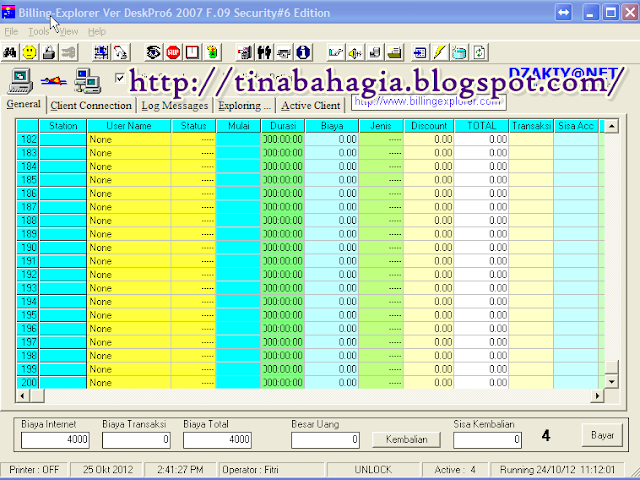This screenshot has height=480, width=640.
Task: Switch to the Active Client tab
Action: click(311, 105)
